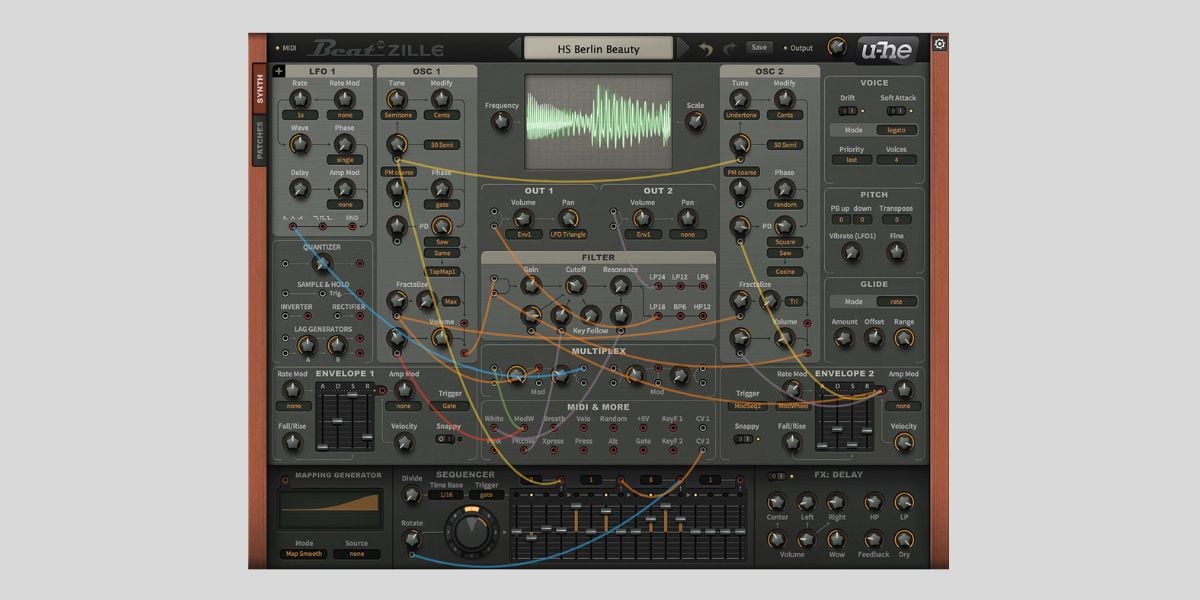The width and height of the screenshot is (1200, 600).
Task: Open the Sequencer Time Base '1/16' dropdown
Action: [x=445, y=494]
